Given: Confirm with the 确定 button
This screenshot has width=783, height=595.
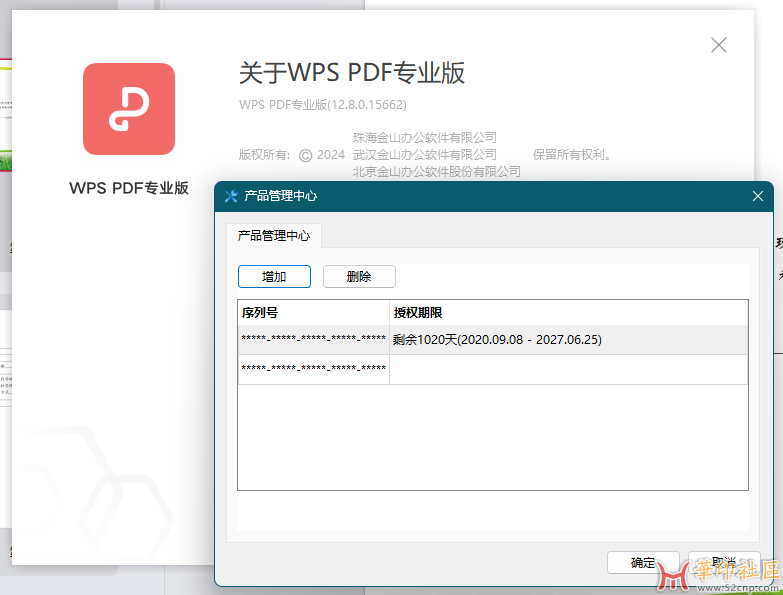Looking at the screenshot, I should click(643, 562).
